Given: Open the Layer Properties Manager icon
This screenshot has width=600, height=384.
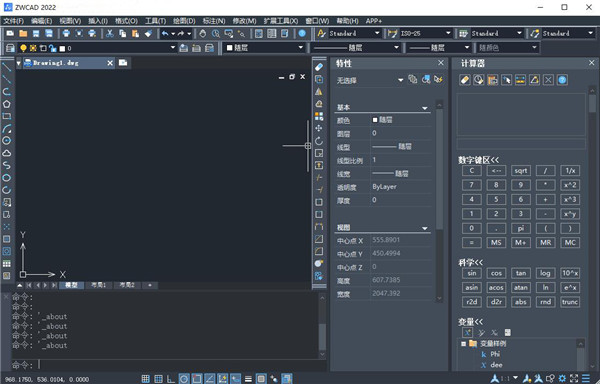Looking at the screenshot, I should tap(10, 48).
